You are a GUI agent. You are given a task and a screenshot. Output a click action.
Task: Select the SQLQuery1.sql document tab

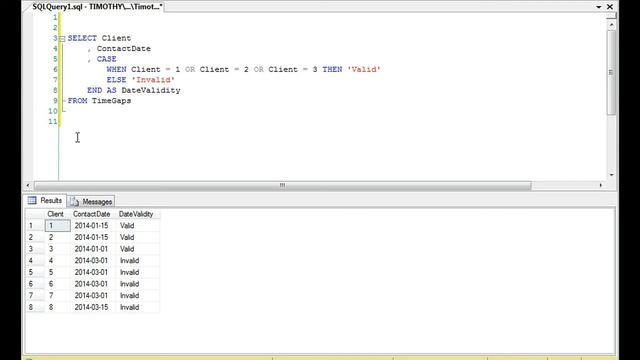point(97,7)
